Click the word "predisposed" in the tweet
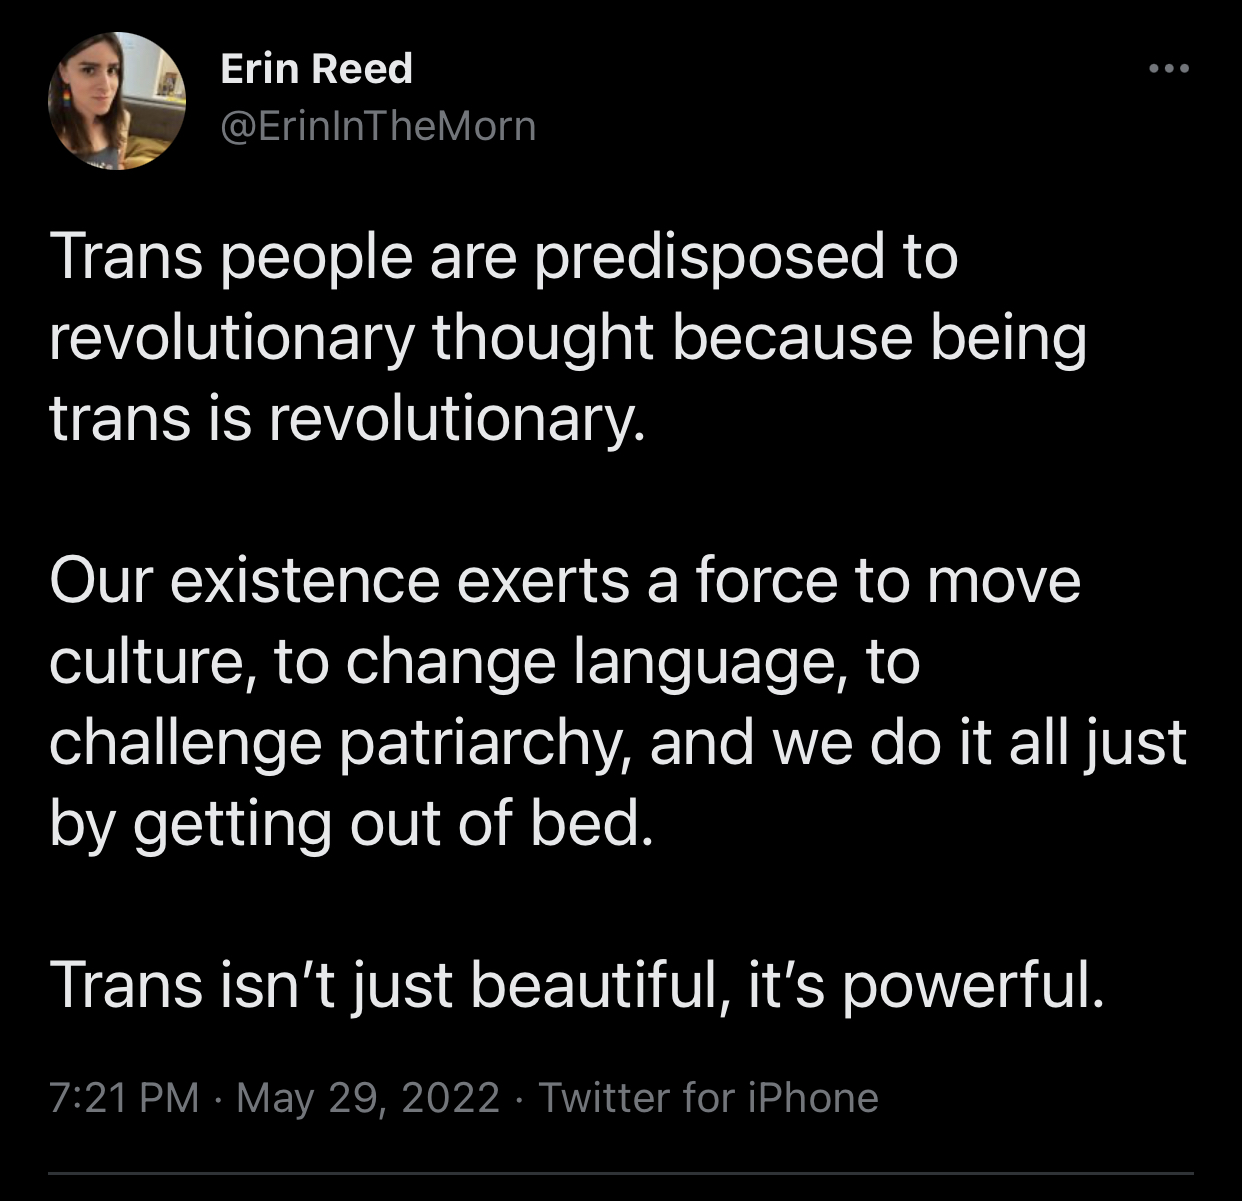1242x1201 pixels. [708, 257]
